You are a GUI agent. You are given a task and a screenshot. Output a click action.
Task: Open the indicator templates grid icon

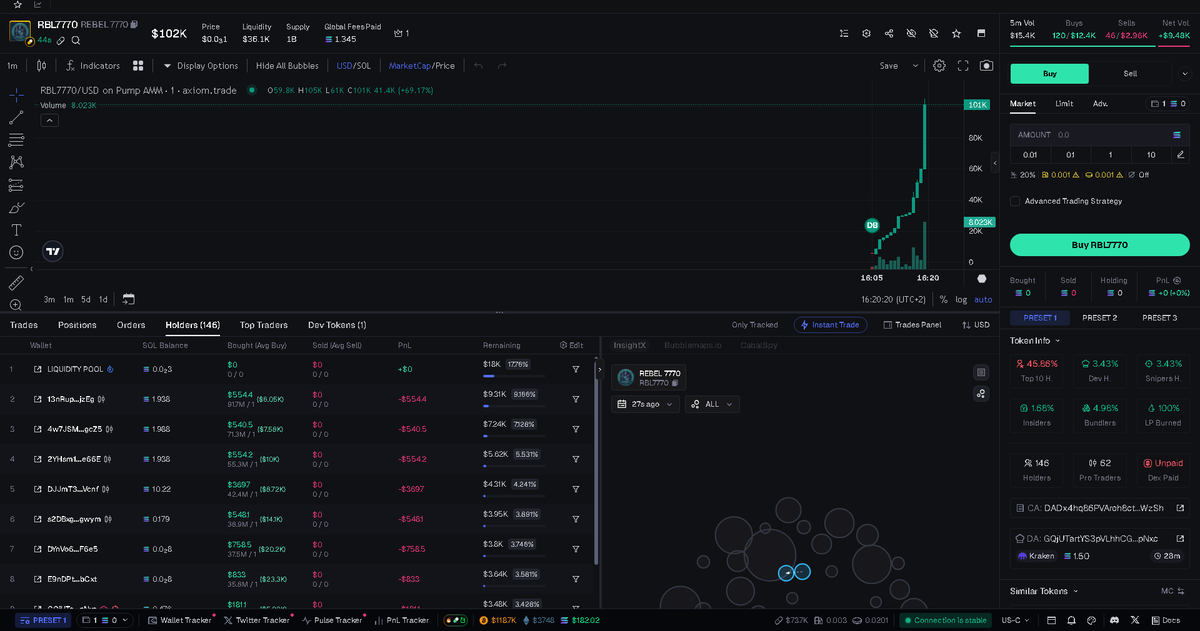click(138, 66)
